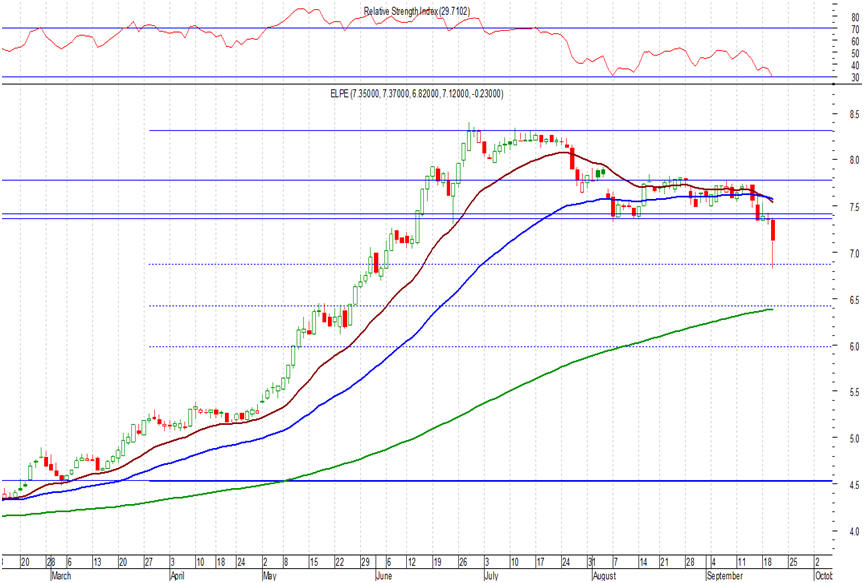The height and width of the screenshot is (583, 864).
Task: Click the 50 label on RSI axis
Action: click(855, 54)
